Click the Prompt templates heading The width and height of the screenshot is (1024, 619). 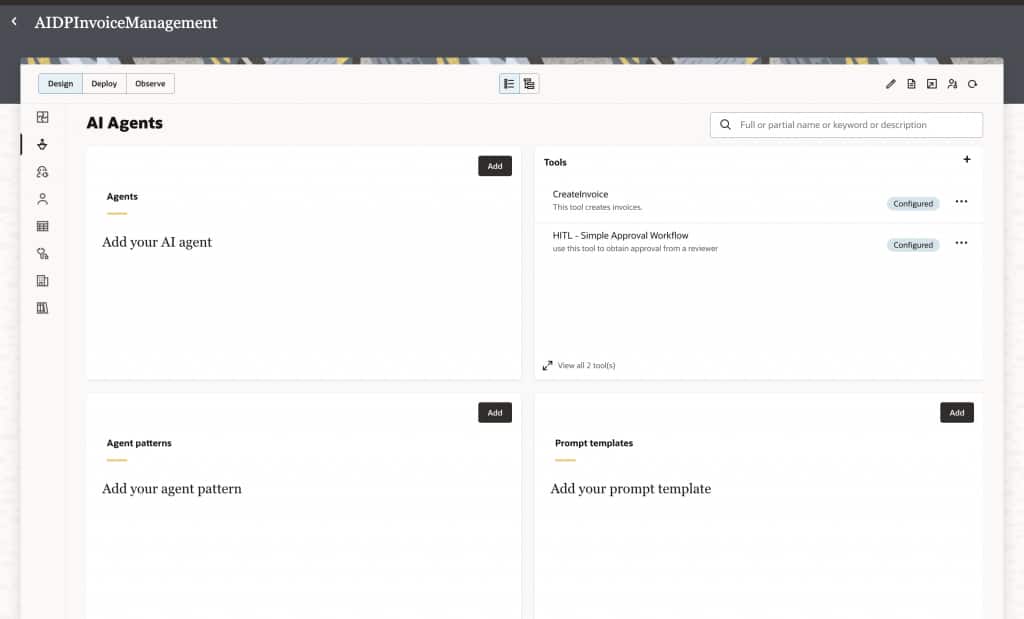594,443
